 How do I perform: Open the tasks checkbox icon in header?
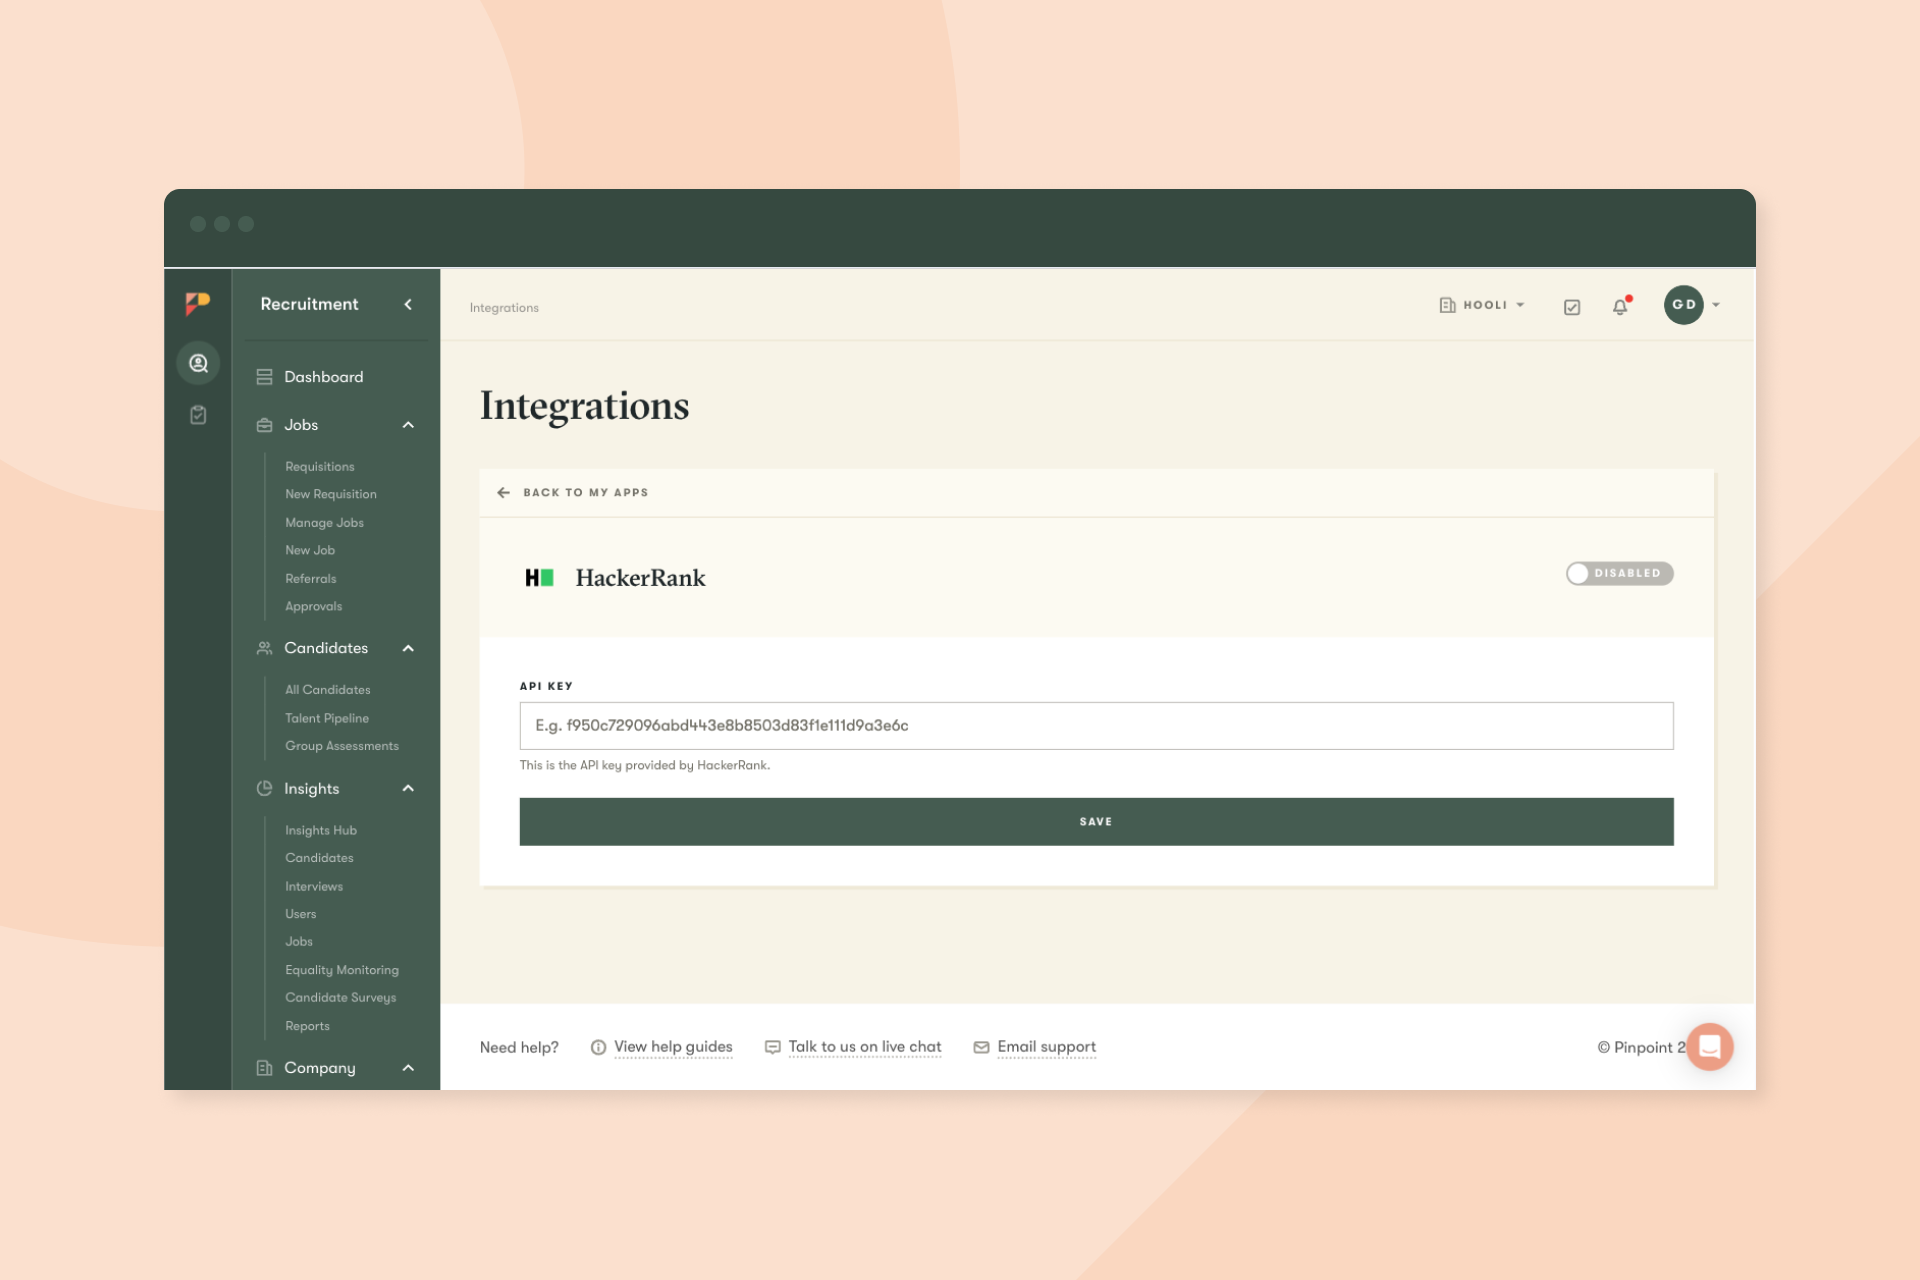coord(1572,307)
